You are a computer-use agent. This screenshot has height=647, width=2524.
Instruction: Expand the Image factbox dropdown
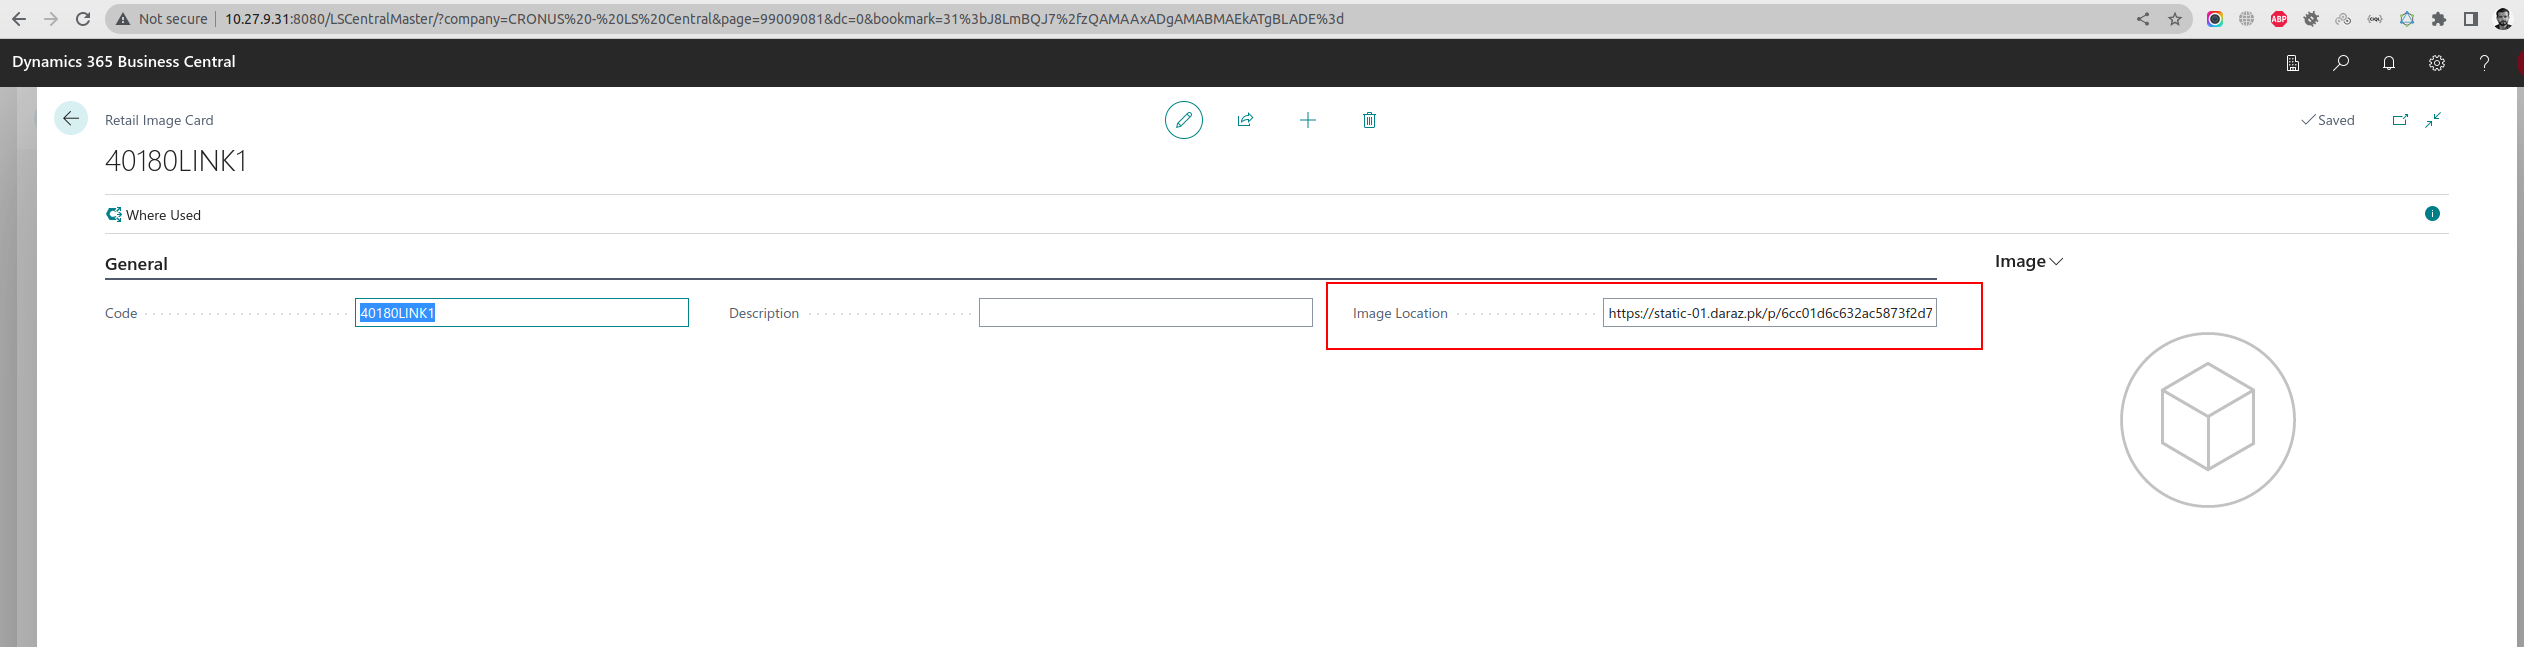click(2029, 262)
